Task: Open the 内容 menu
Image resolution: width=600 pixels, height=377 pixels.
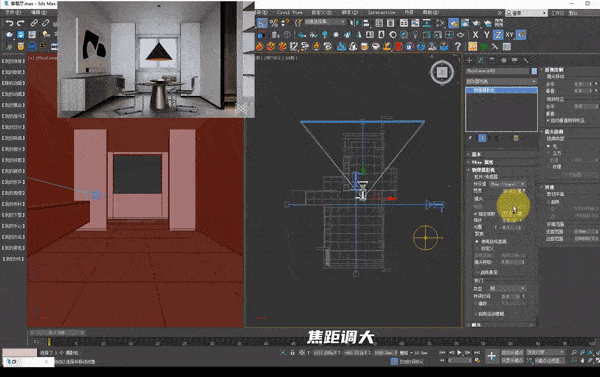Action: (x=409, y=13)
